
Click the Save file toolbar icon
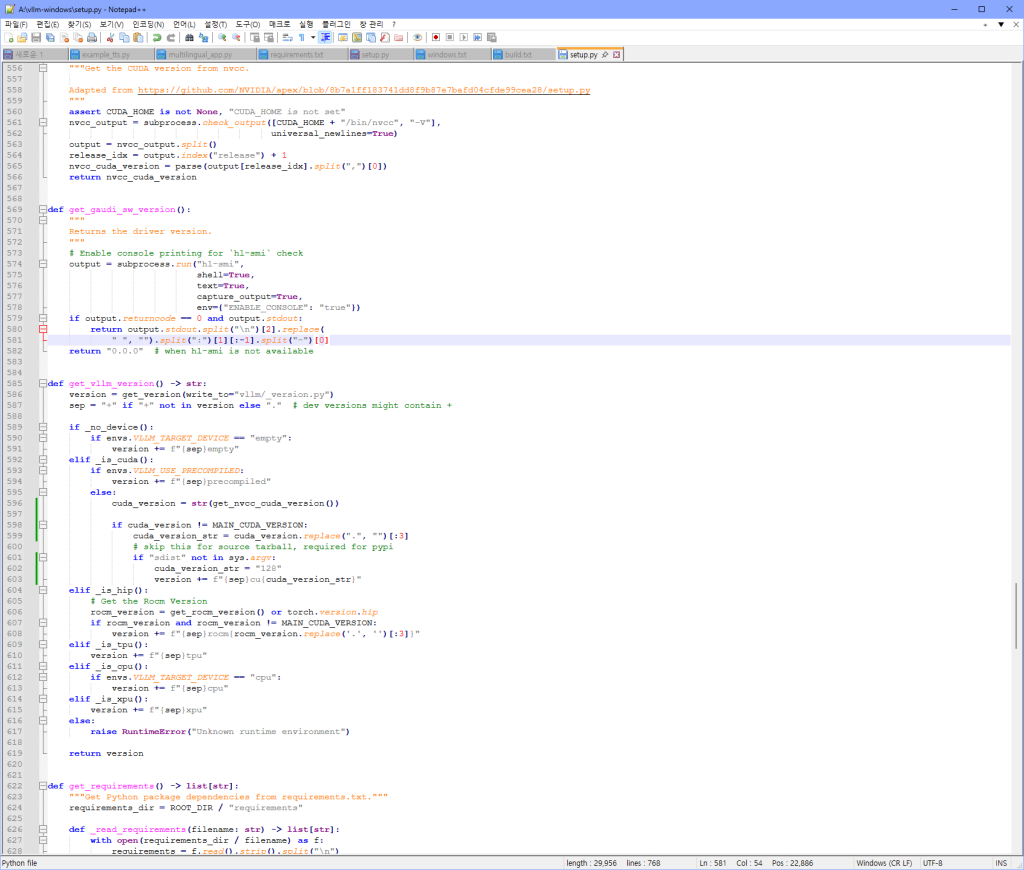click(x=36, y=38)
